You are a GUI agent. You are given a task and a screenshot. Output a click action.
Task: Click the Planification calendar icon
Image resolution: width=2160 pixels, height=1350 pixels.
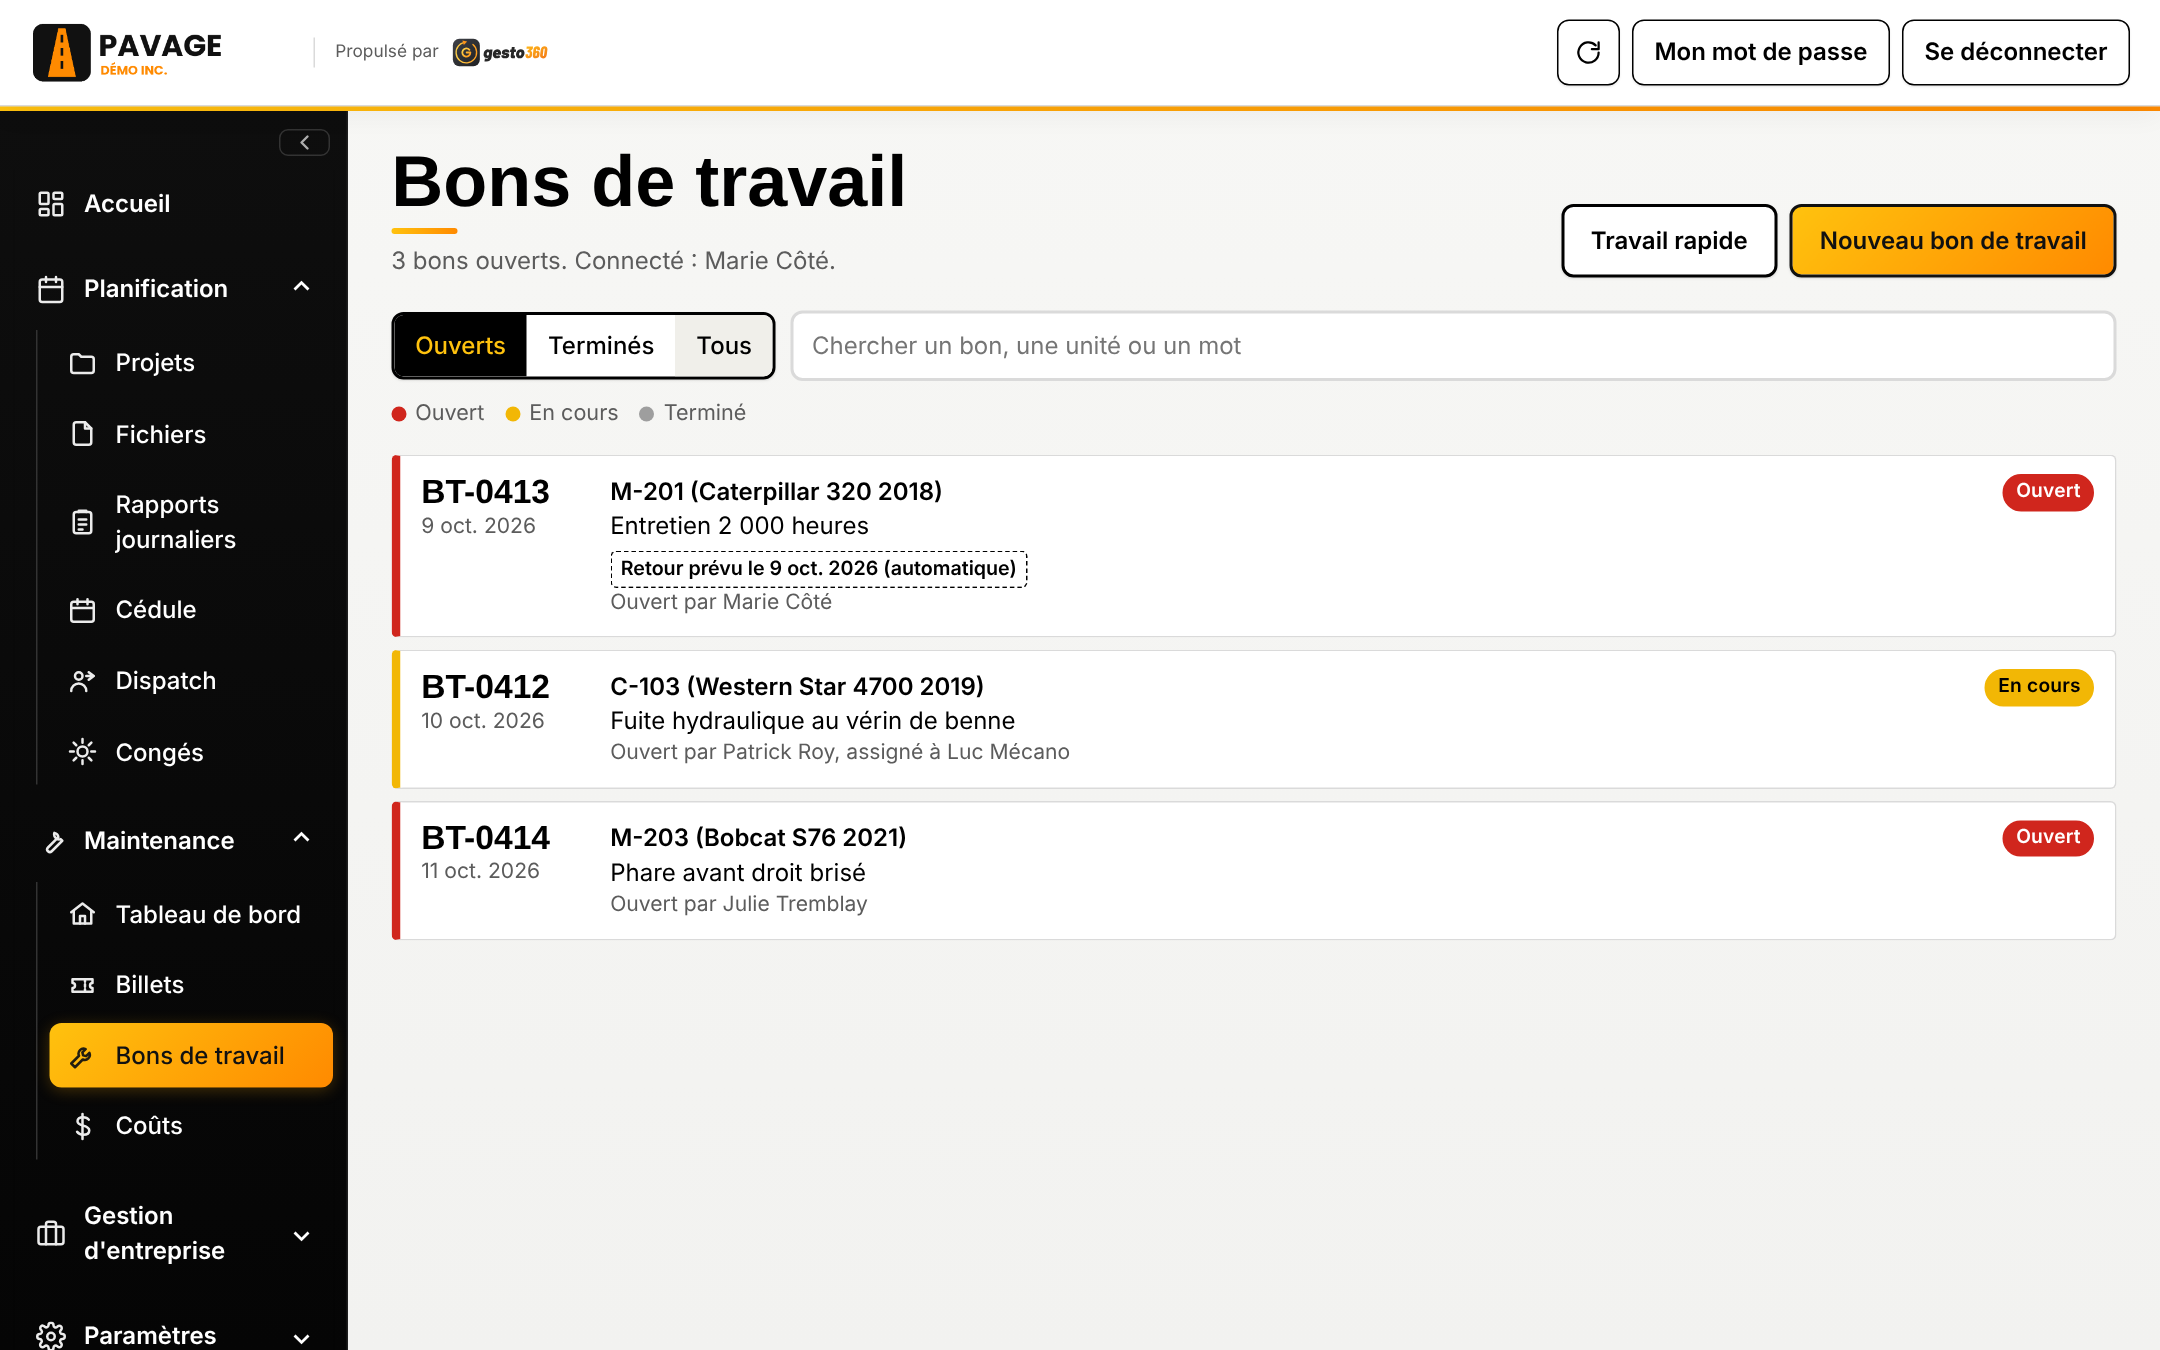pyautogui.click(x=51, y=289)
